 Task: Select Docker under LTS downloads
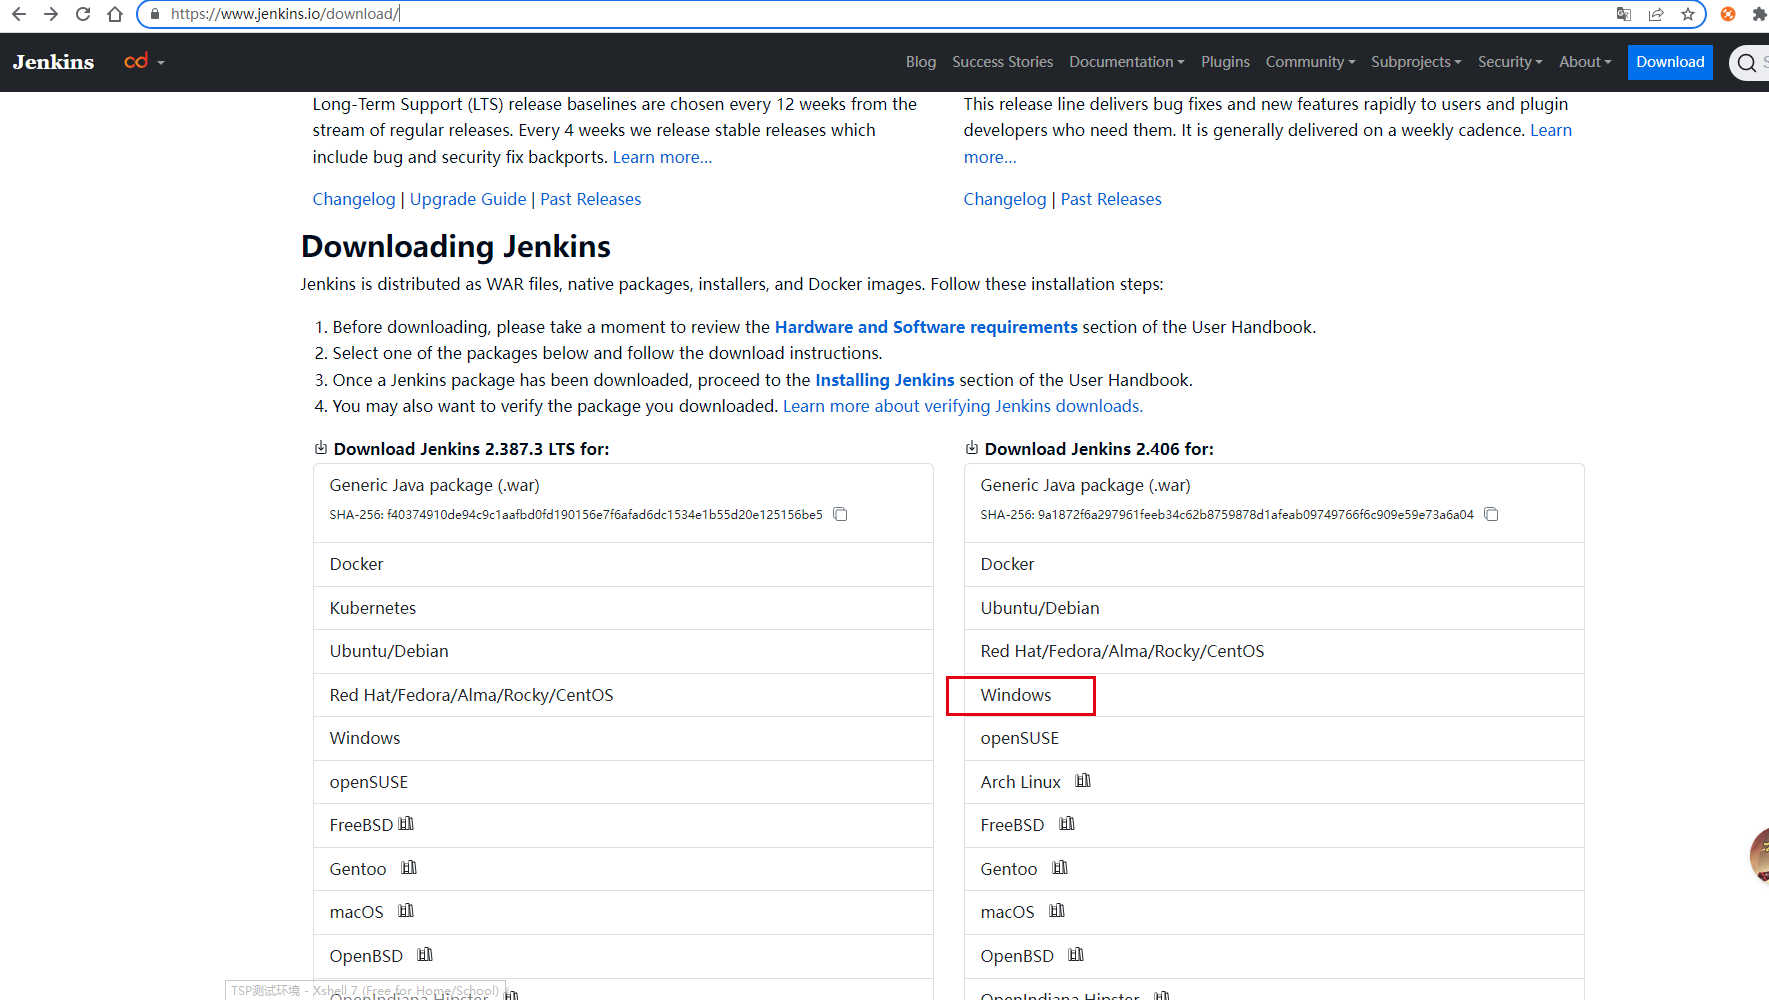(x=623, y=564)
